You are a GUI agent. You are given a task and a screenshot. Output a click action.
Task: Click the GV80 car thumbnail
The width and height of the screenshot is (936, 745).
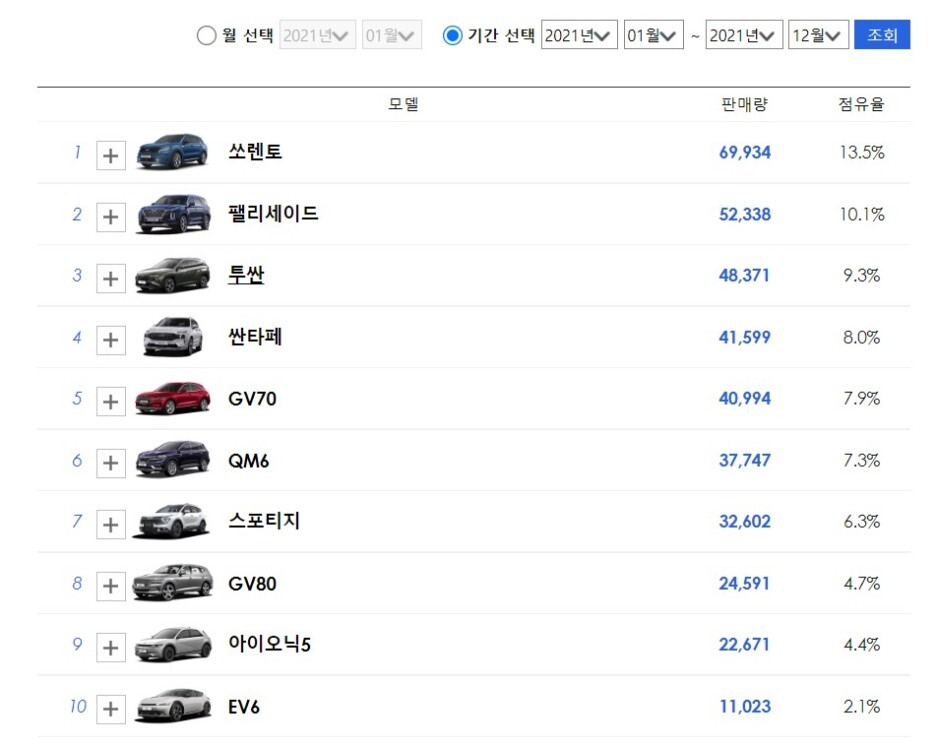172,583
